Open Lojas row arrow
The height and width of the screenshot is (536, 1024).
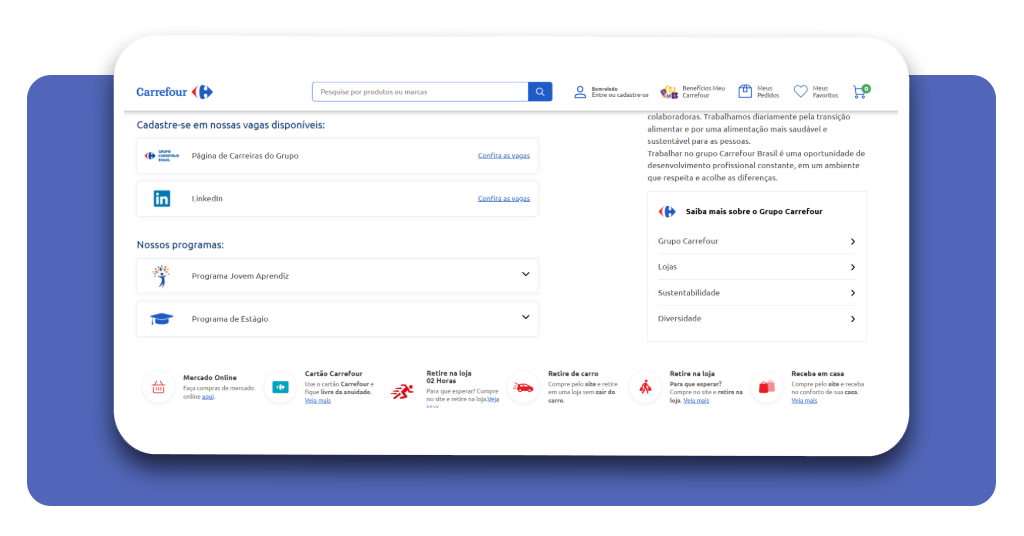click(853, 267)
